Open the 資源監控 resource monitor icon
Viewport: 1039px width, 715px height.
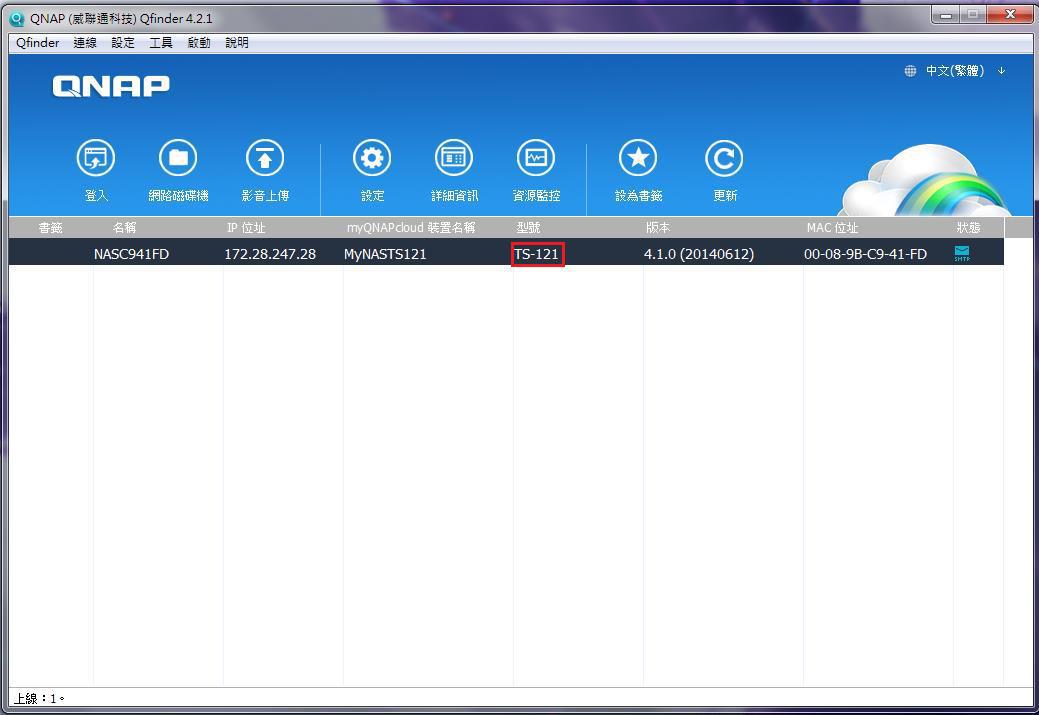point(536,158)
